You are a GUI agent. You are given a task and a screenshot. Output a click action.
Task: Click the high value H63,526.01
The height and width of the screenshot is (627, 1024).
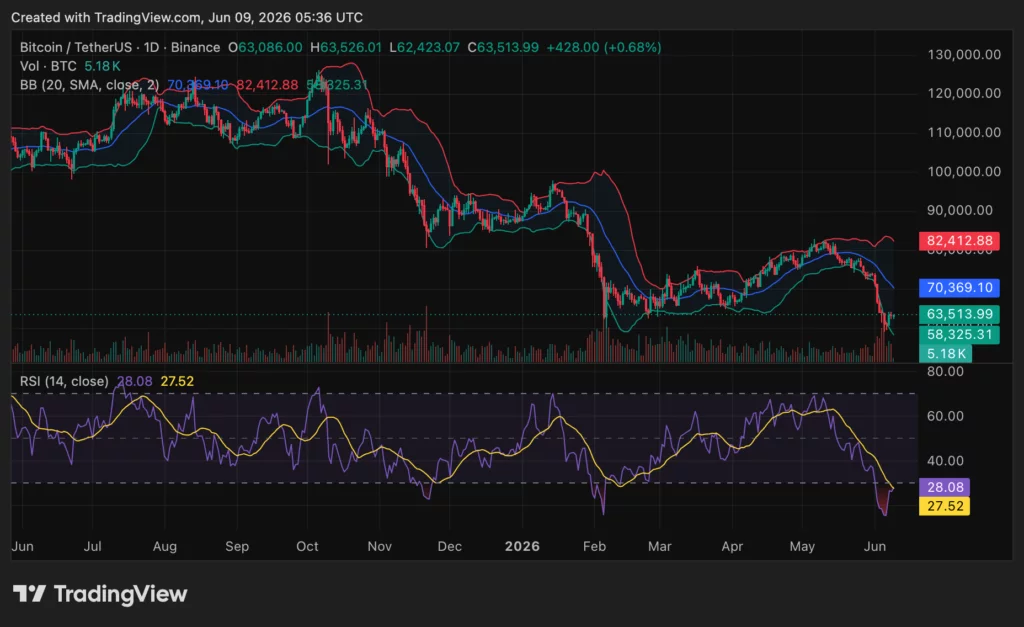[345, 47]
